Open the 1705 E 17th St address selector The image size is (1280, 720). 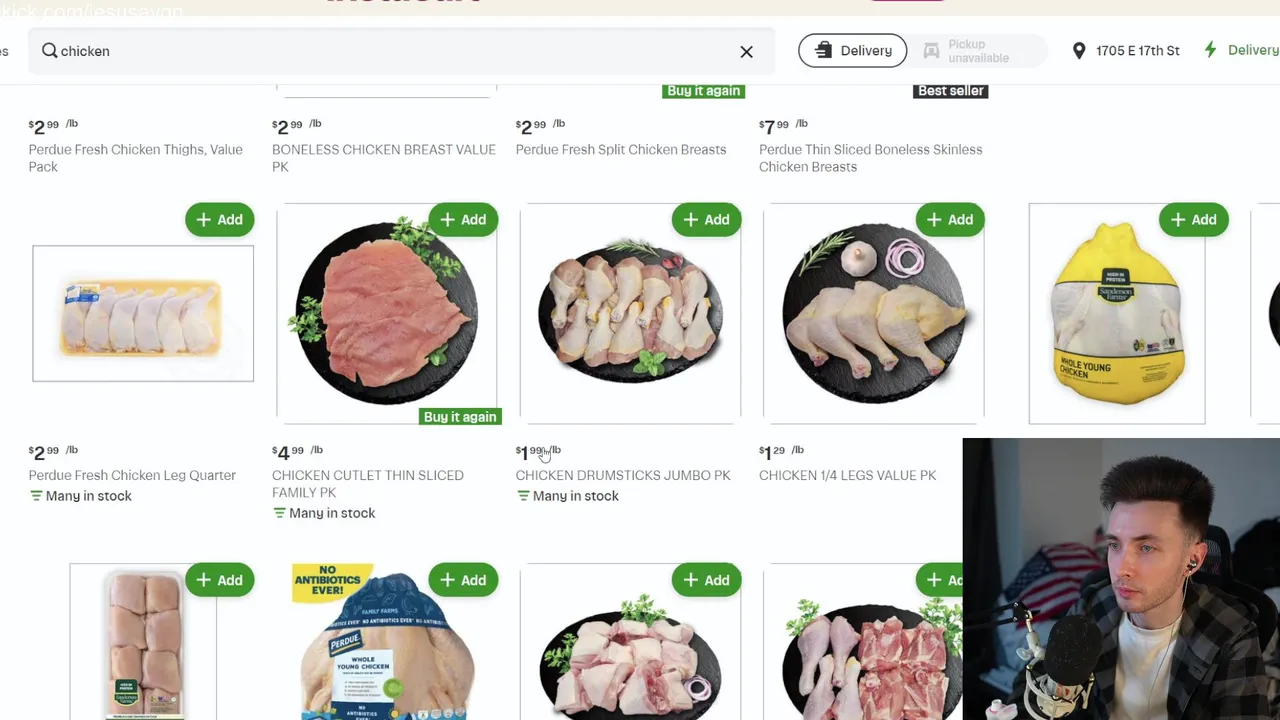click(x=1125, y=51)
